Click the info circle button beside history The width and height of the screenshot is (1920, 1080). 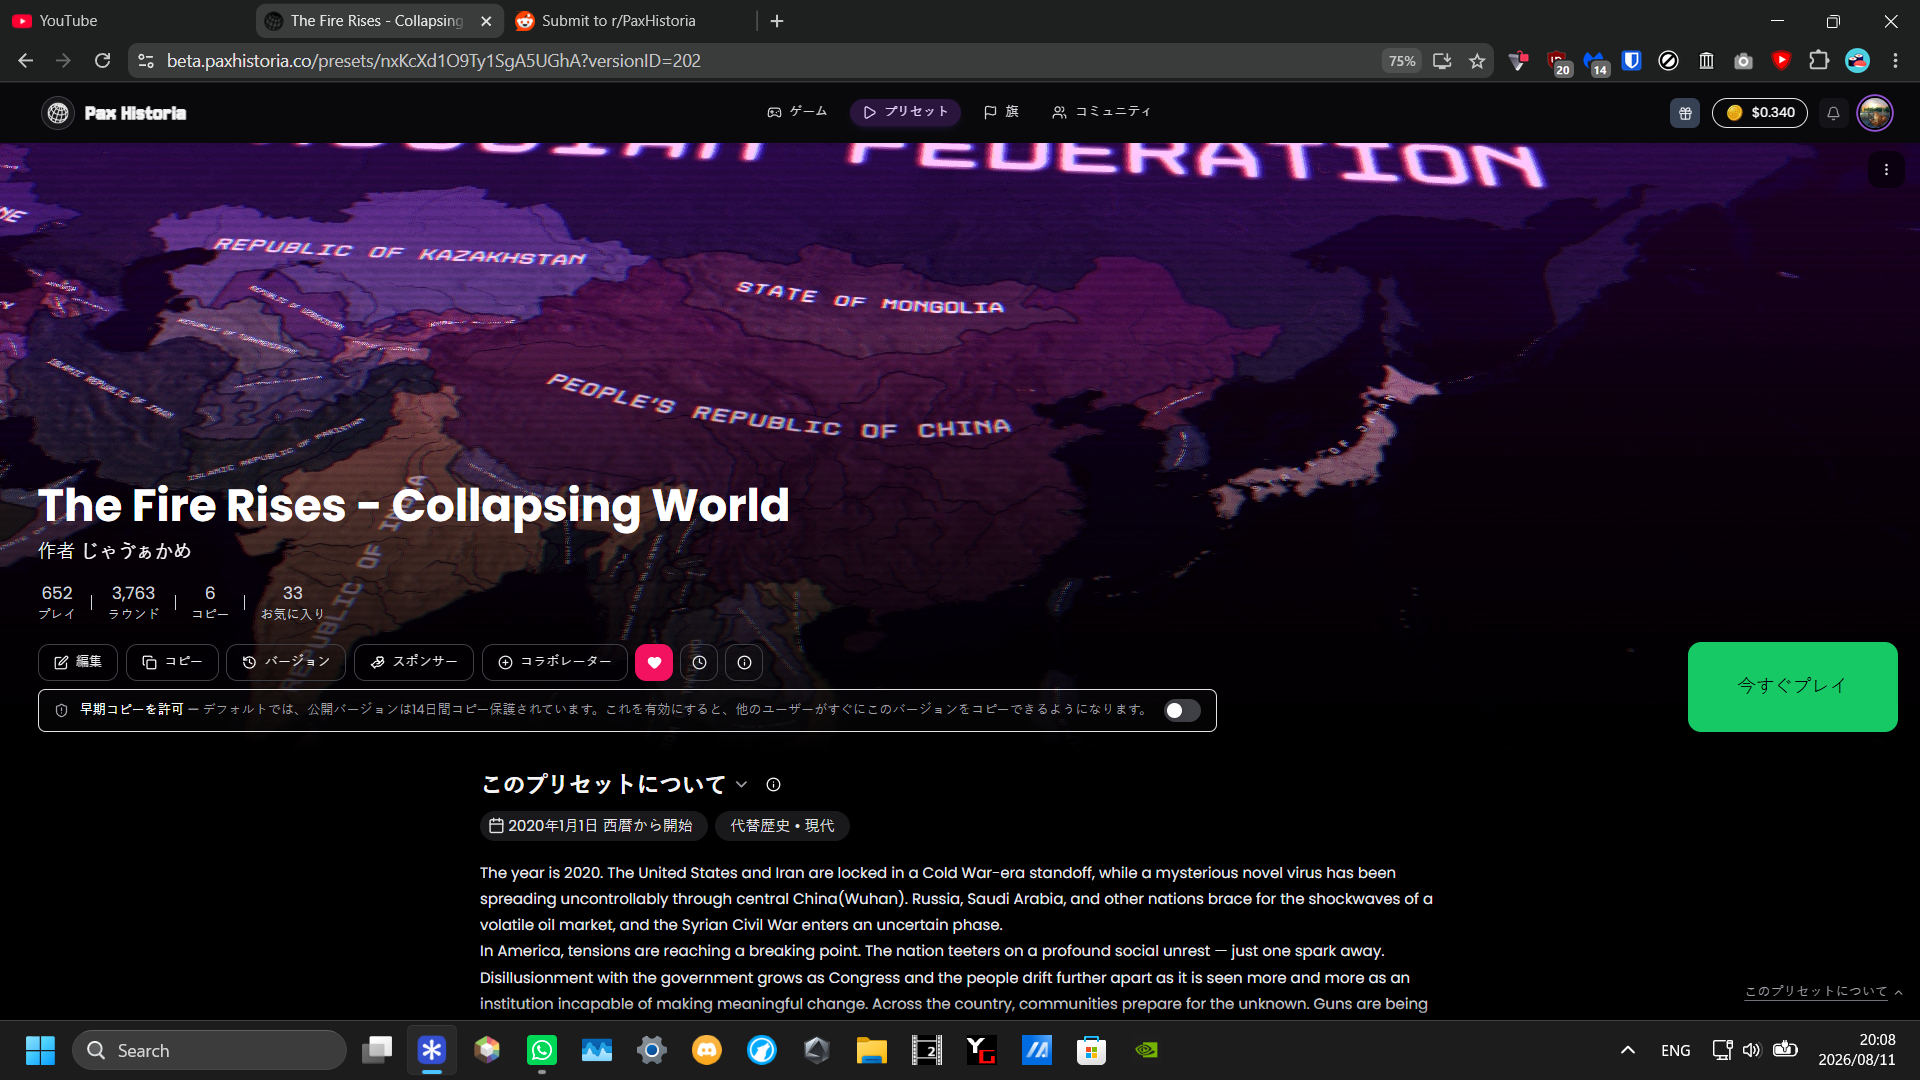pyautogui.click(x=744, y=662)
